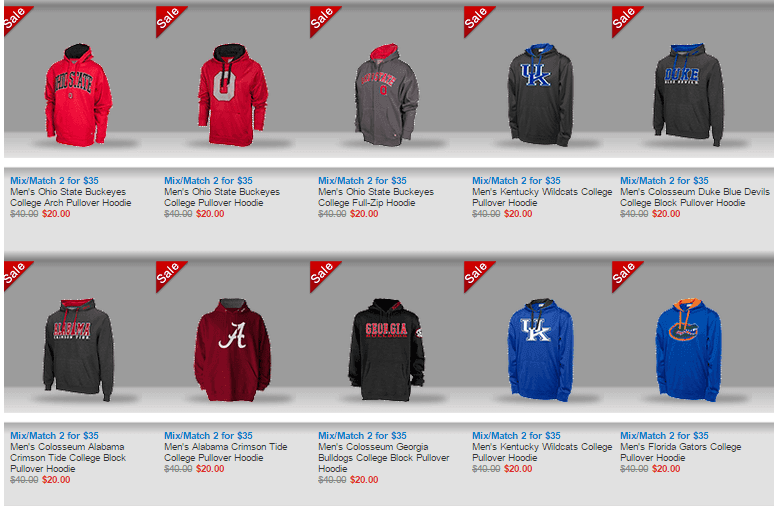This screenshot has width=775, height=506.
Task: Click the Ohio State Arch Pullover Hoodie image
Action: click(x=78, y=95)
